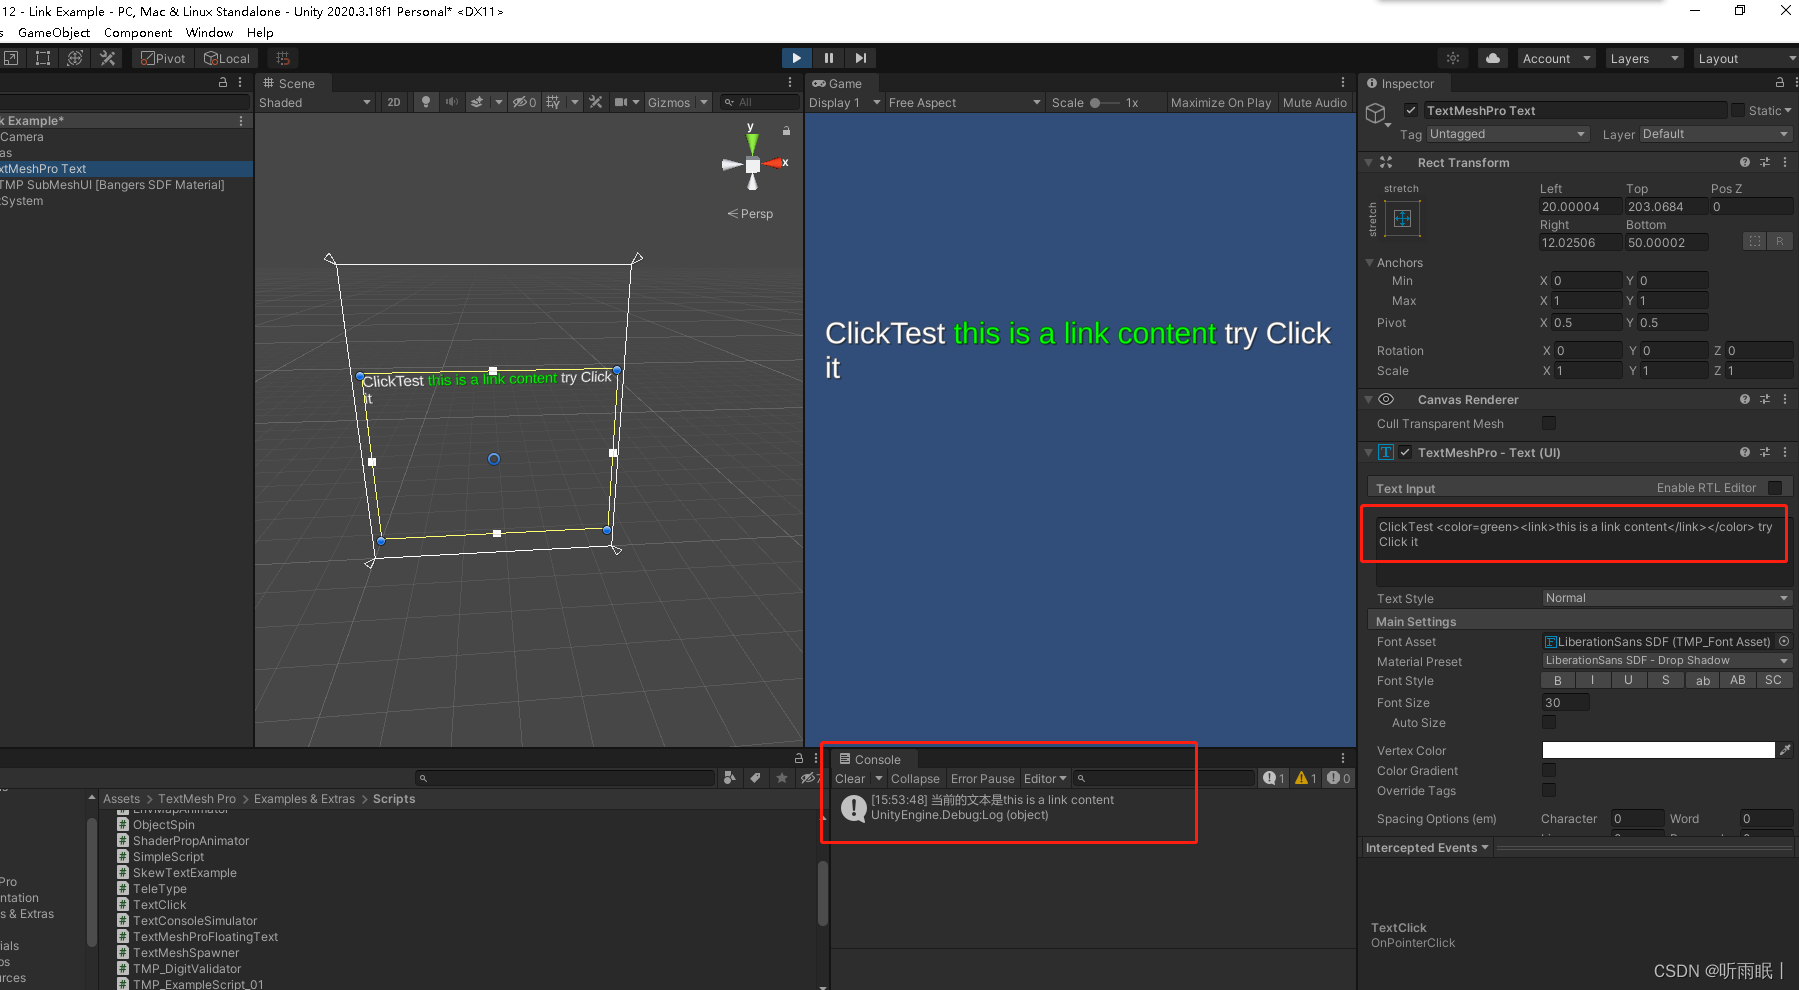Toggle scene audio speaker icon
The image size is (1799, 990).
coord(452,102)
